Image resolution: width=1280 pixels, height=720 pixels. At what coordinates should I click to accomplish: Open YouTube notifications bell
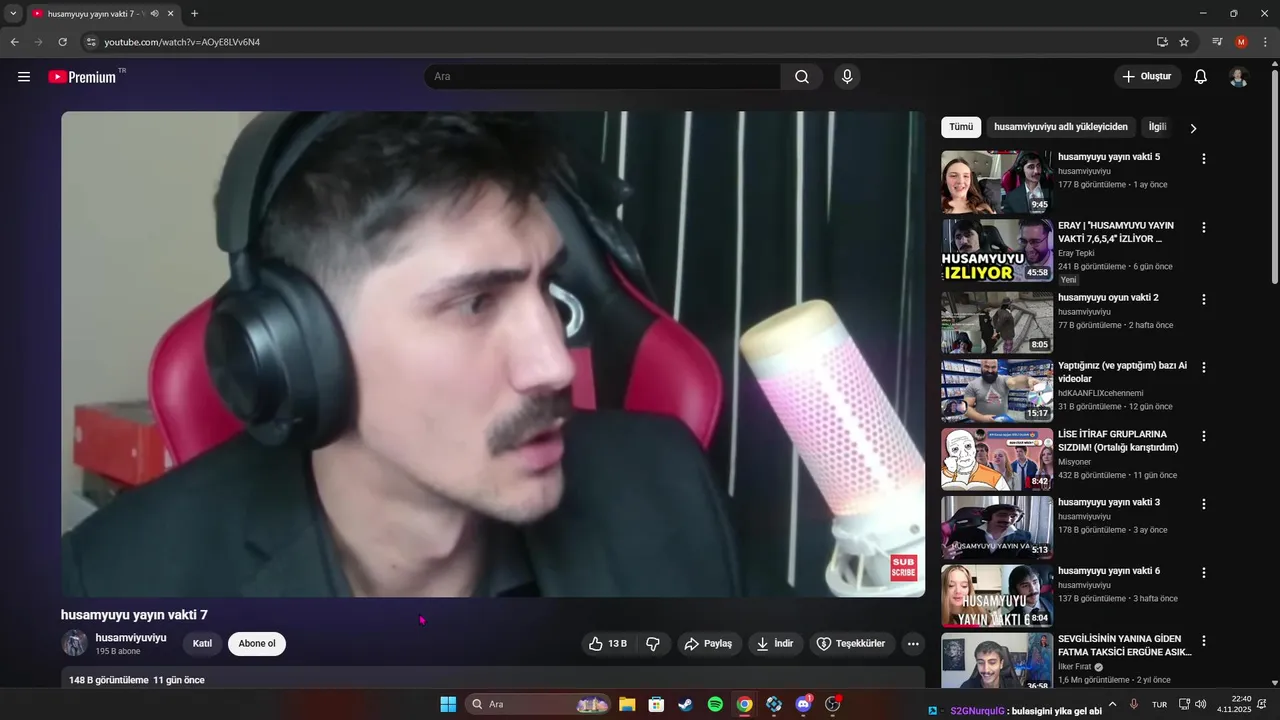pos(1201,77)
